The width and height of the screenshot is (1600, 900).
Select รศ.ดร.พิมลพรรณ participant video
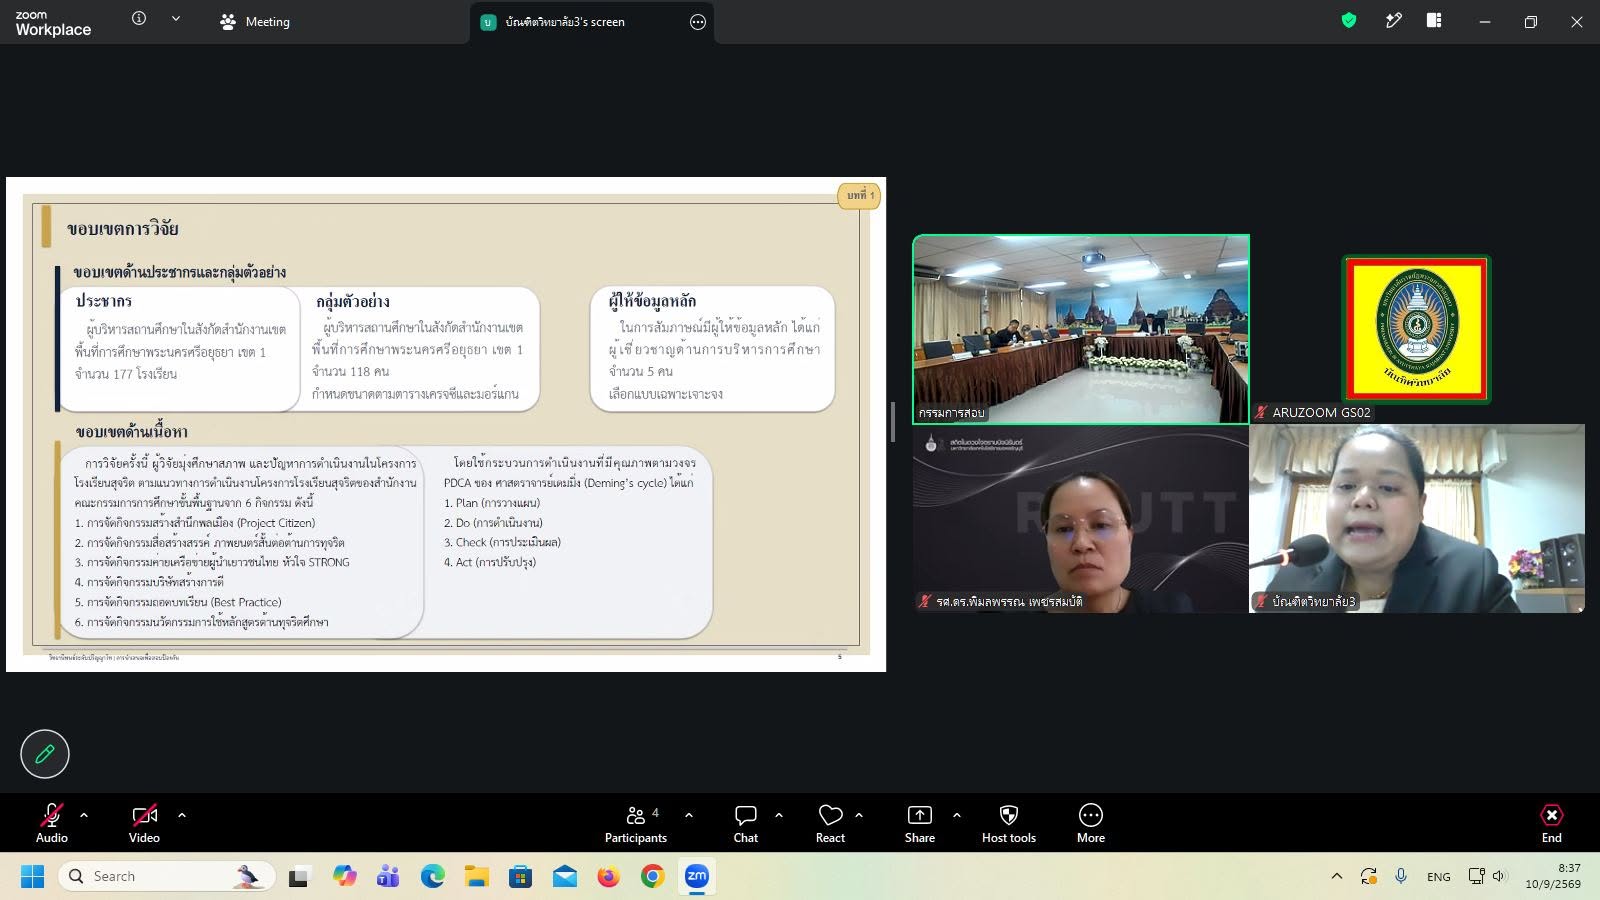tap(1081, 518)
